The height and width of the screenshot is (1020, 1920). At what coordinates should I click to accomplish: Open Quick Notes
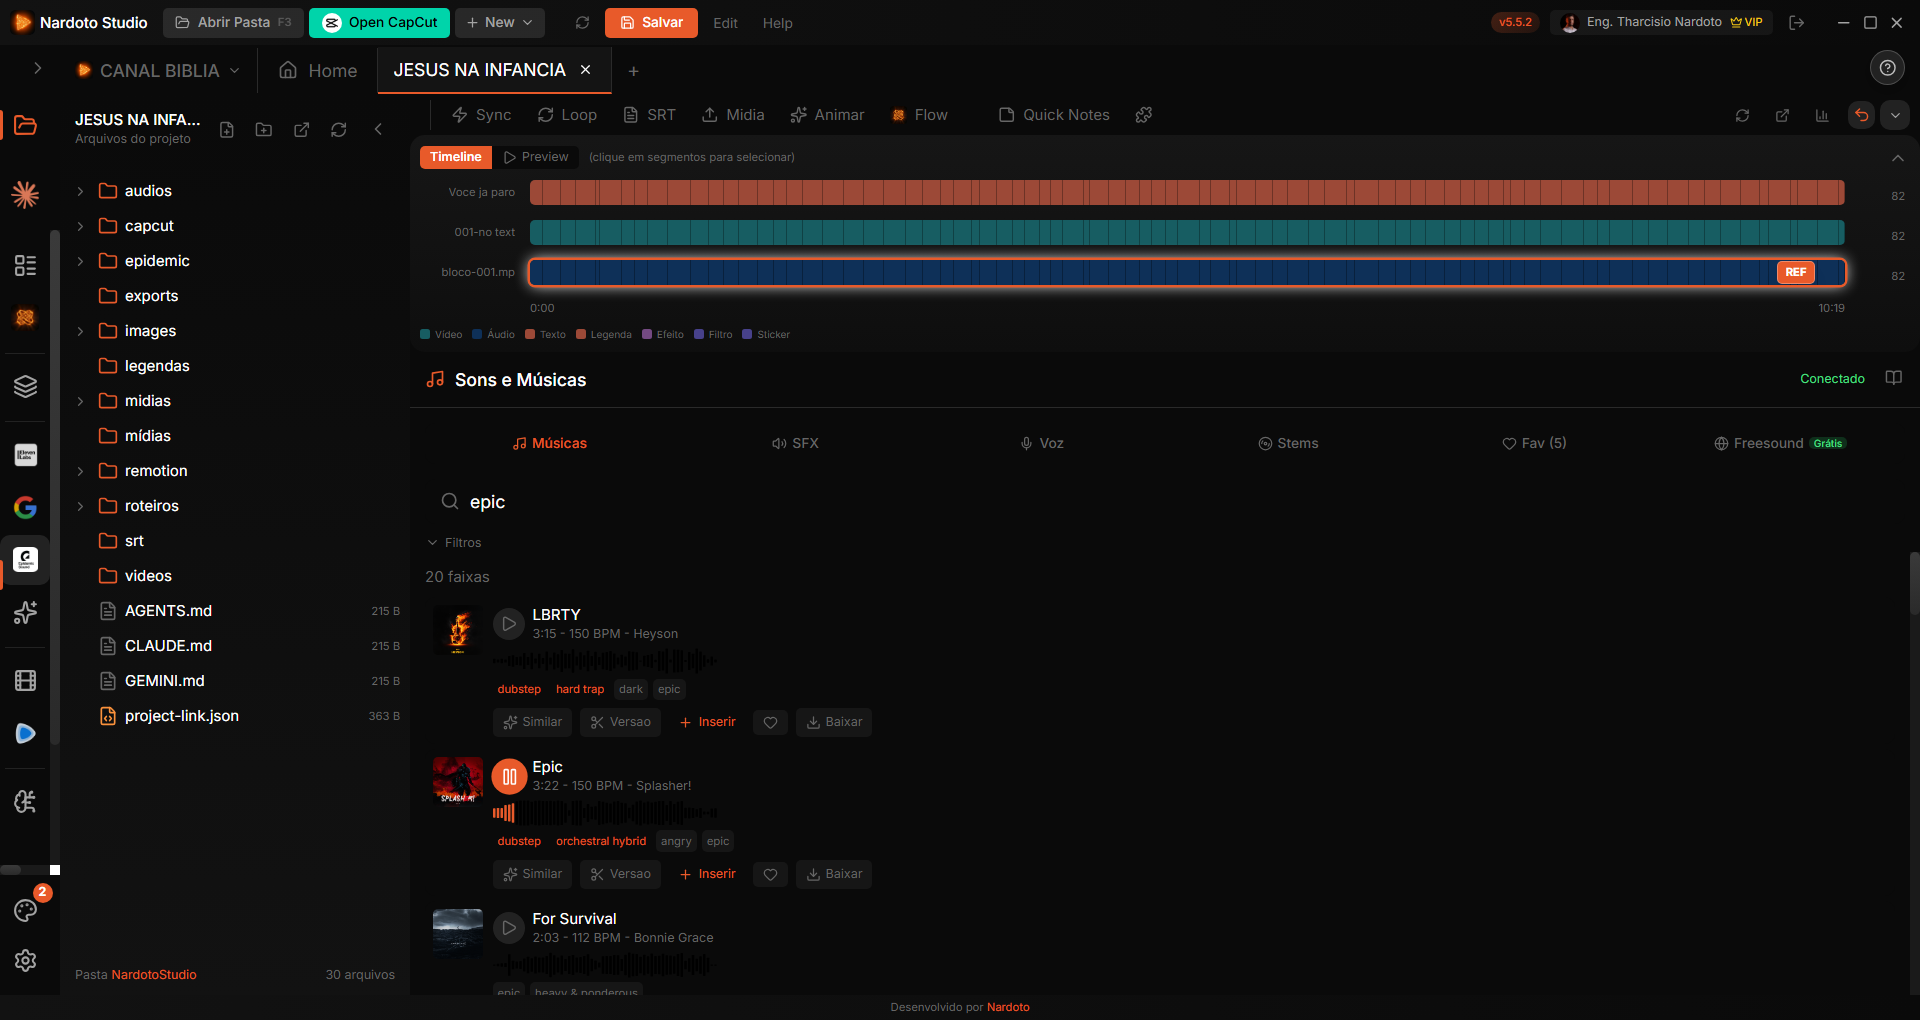click(1053, 114)
